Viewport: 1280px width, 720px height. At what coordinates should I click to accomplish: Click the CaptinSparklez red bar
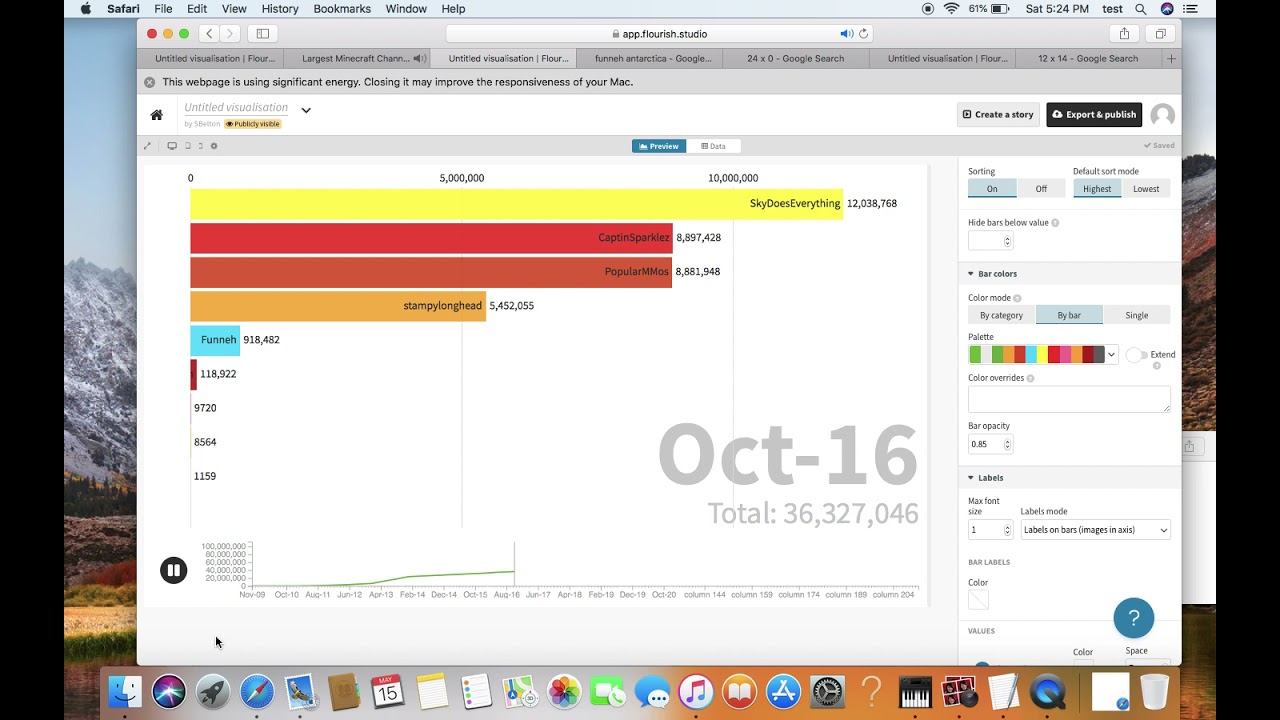tap(432, 238)
